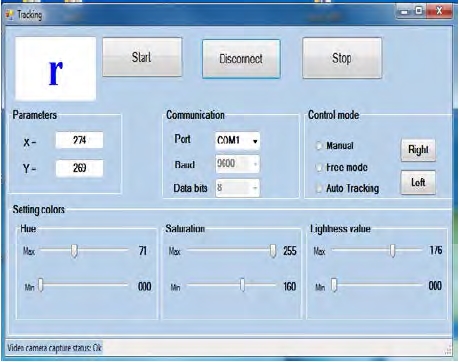This screenshot has width=459, height=362.
Task: Click the Communication group label
Action: [x=195, y=115]
